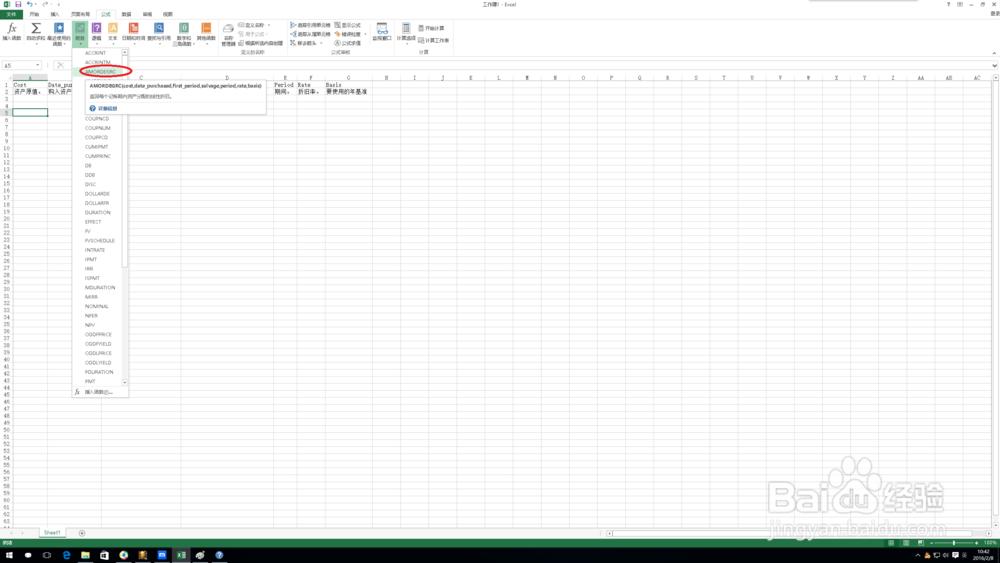Click the help icon in the AMORDEGRC tooltip
This screenshot has height=563, width=1000.
click(x=92, y=108)
